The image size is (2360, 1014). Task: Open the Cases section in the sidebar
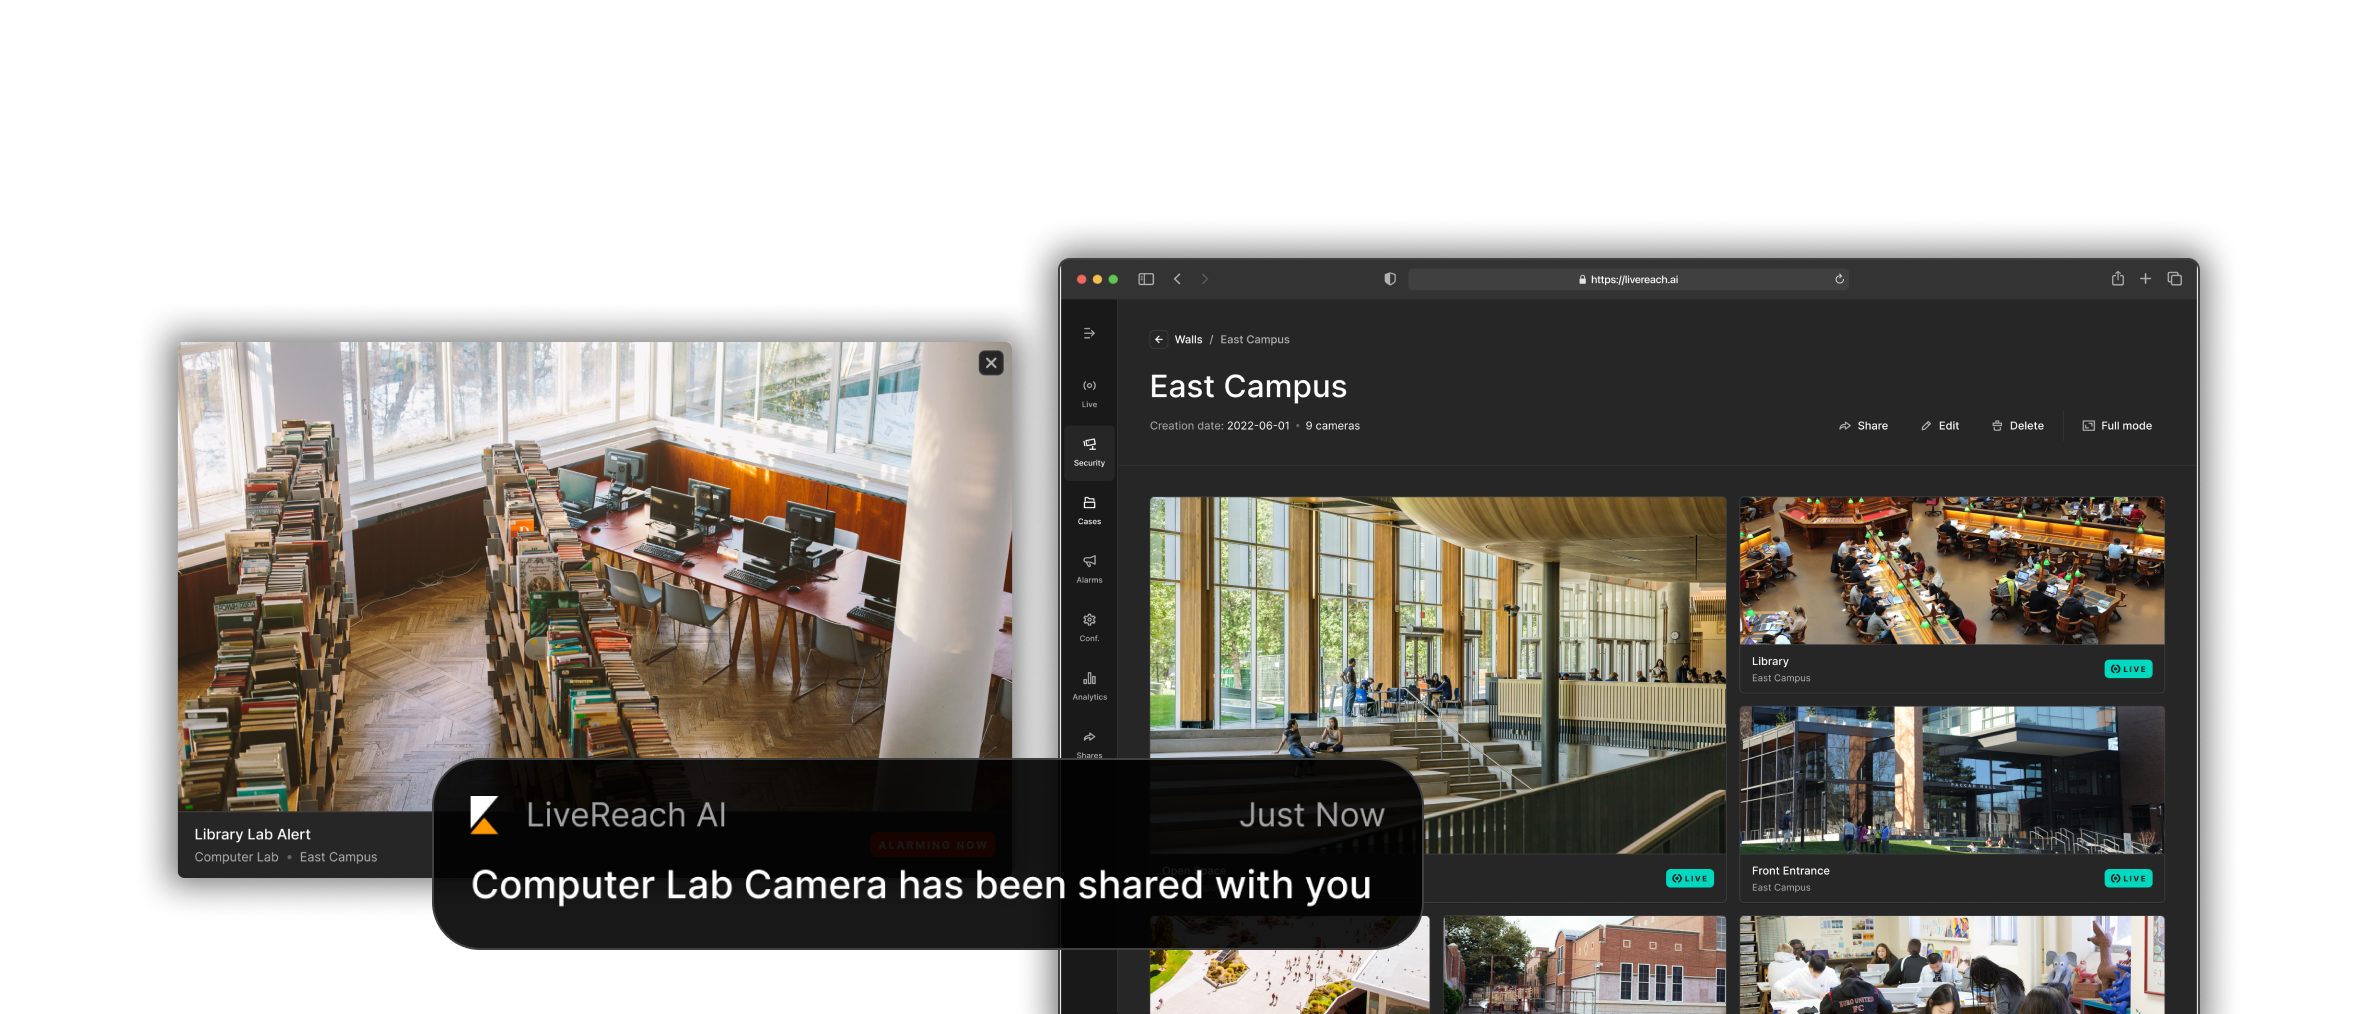pyautogui.click(x=1089, y=510)
